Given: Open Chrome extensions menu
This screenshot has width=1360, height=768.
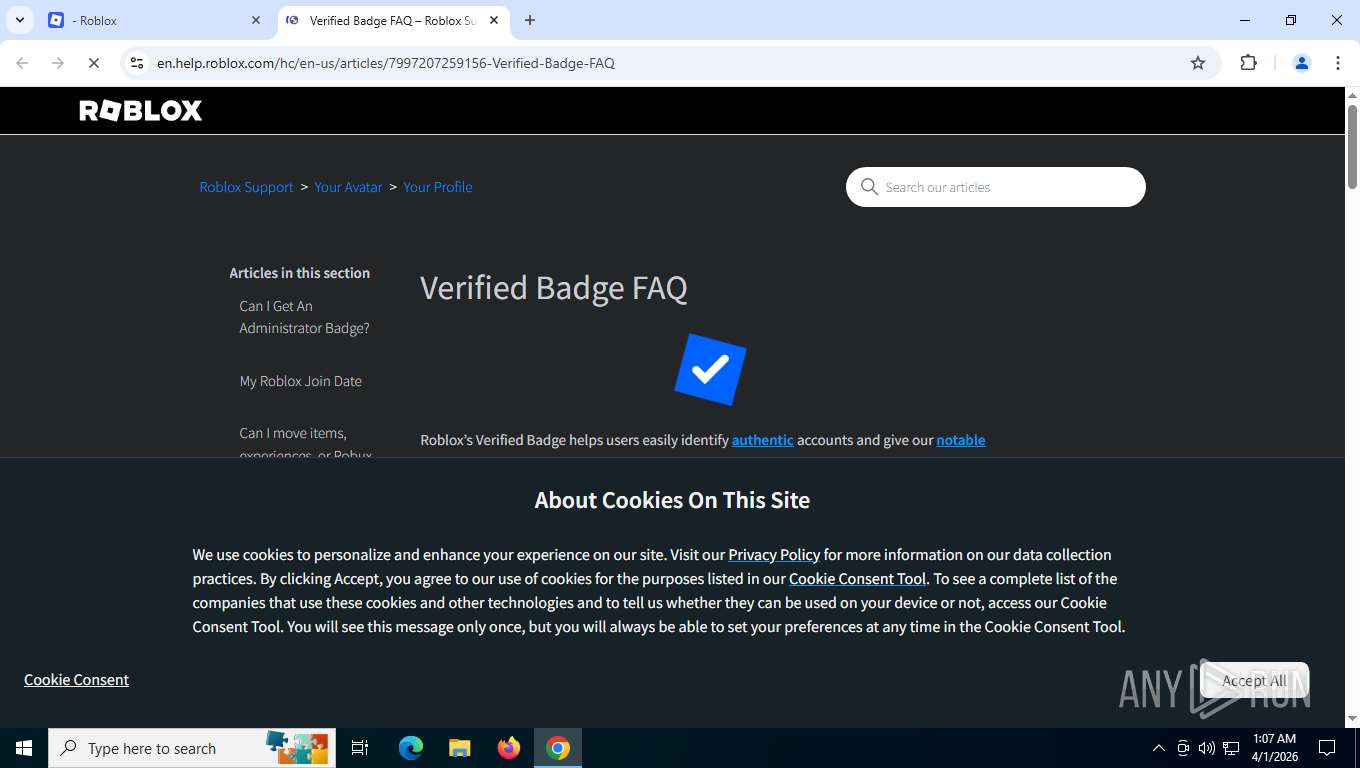Looking at the screenshot, I should pyautogui.click(x=1248, y=63).
